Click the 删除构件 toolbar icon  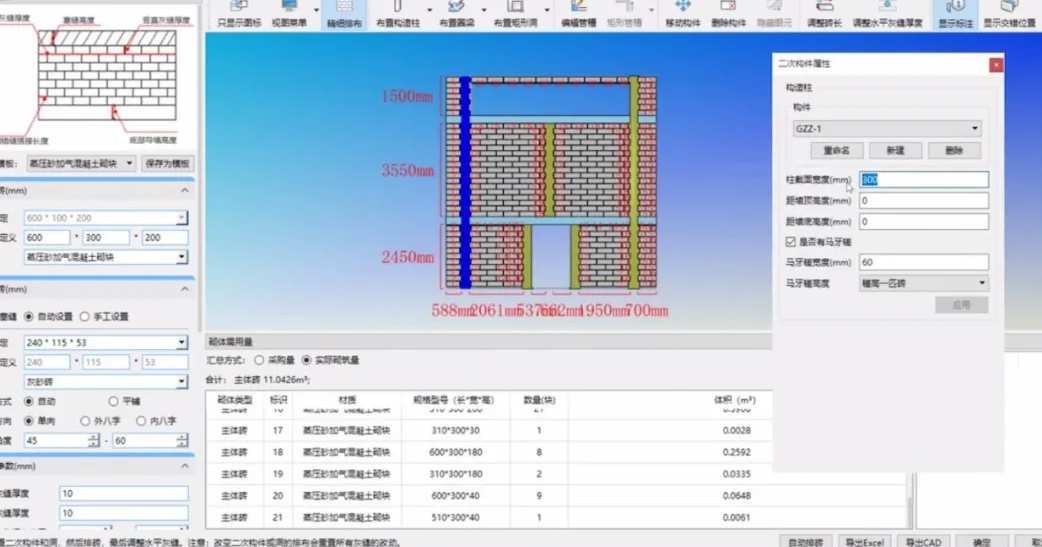coord(728,14)
